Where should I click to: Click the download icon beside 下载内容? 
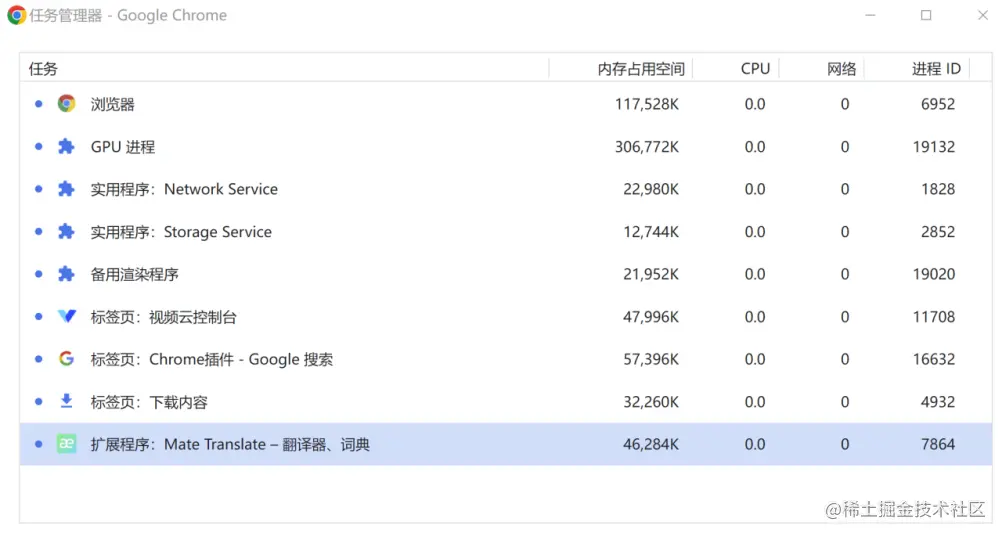pyautogui.click(x=66, y=402)
